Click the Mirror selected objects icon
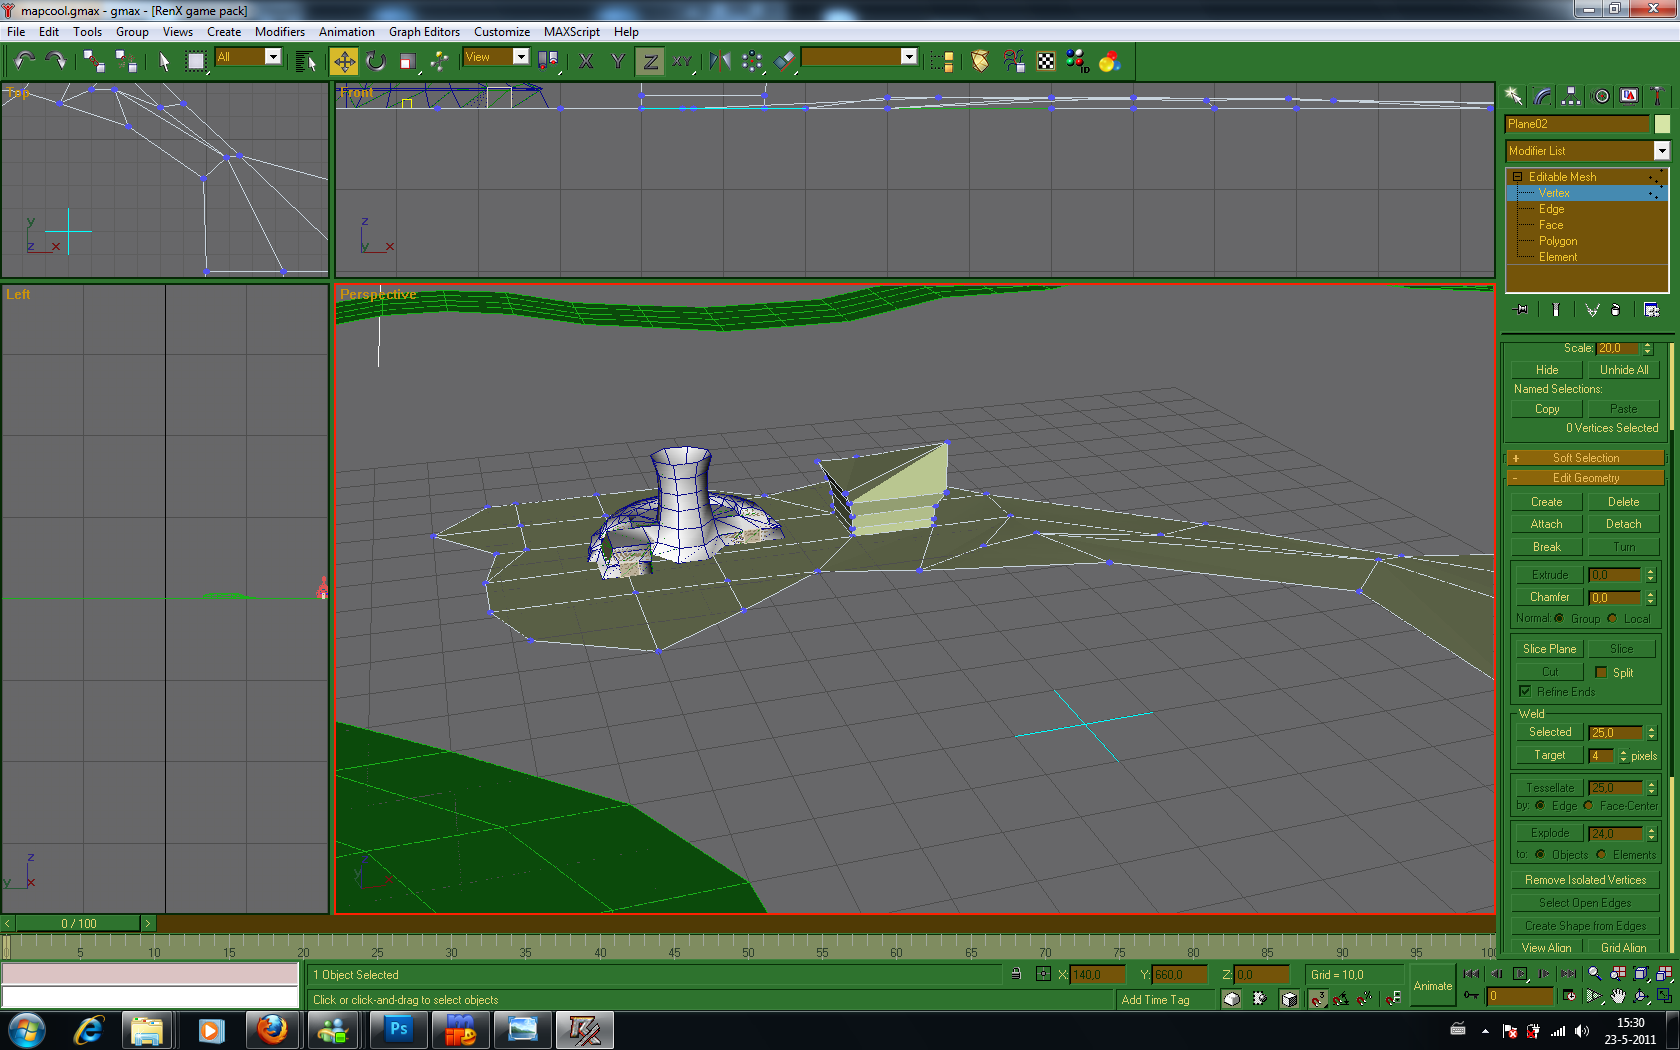1680x1050 pixels. click(719, 62)
